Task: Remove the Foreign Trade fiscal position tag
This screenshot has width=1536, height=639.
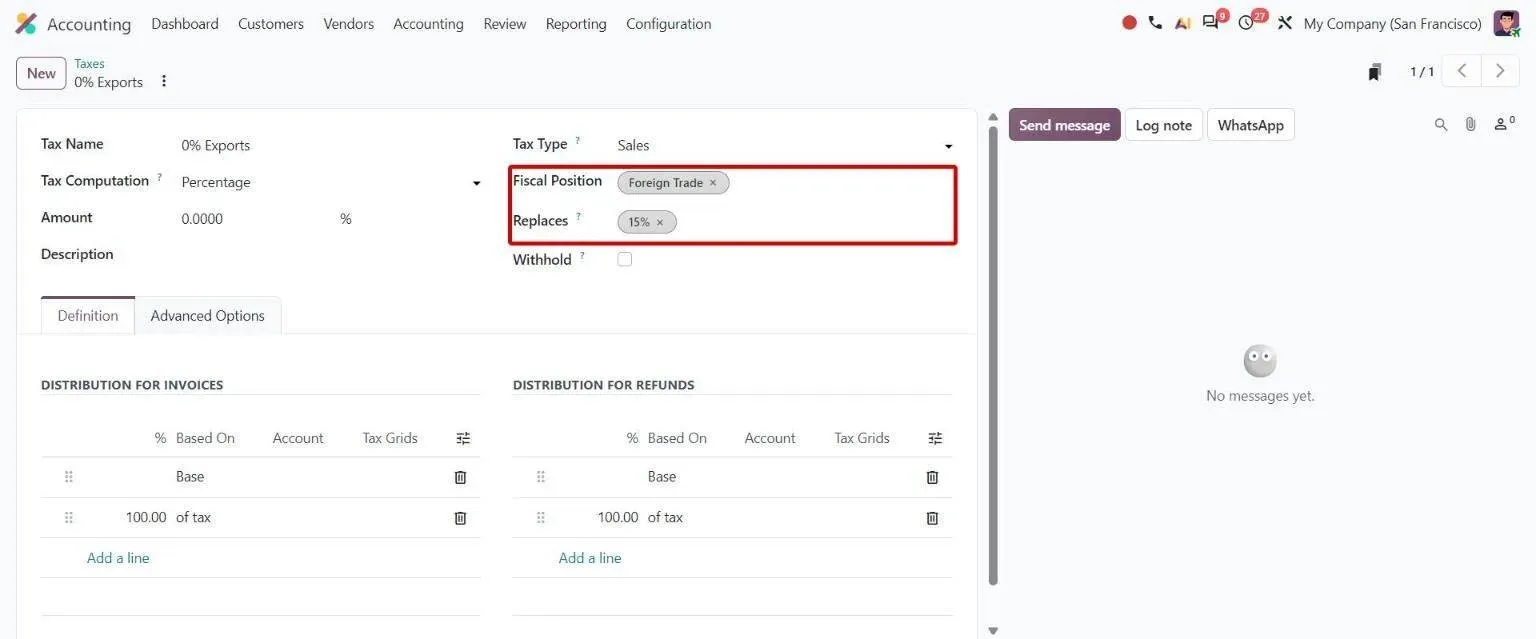Action: coord(713,183)
